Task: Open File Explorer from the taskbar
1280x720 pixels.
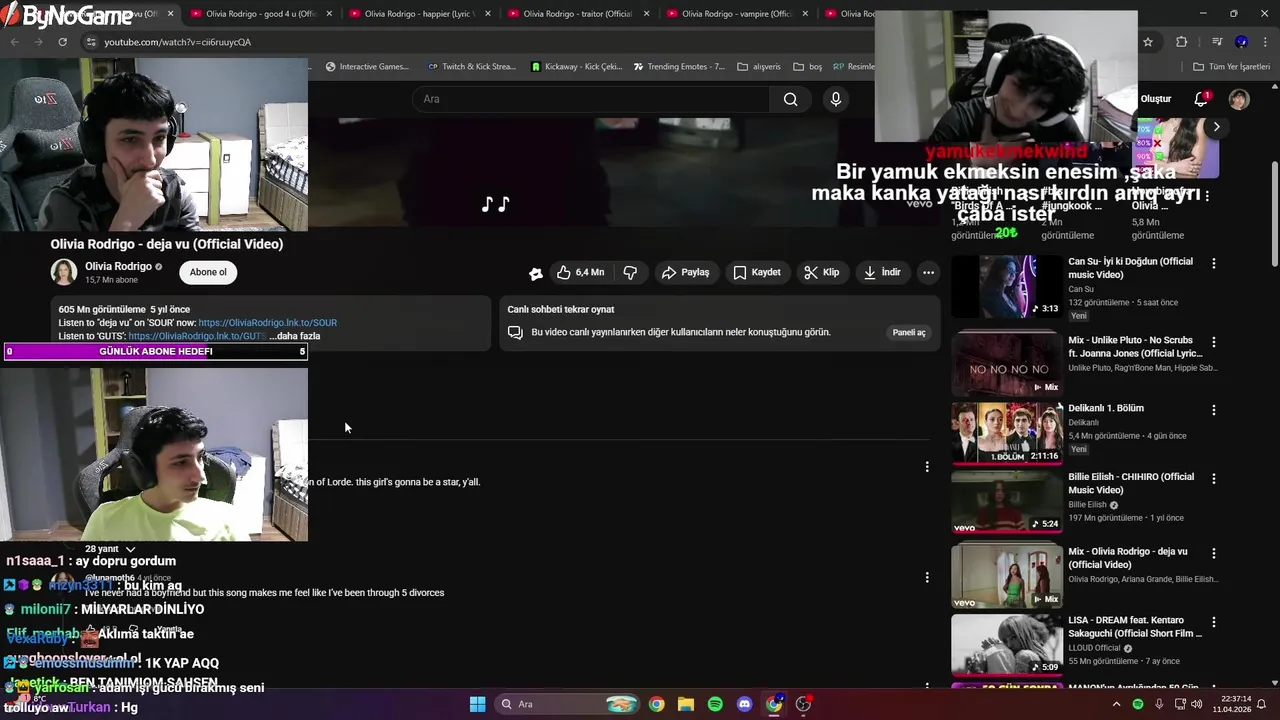Action: (x=686, y=704)
